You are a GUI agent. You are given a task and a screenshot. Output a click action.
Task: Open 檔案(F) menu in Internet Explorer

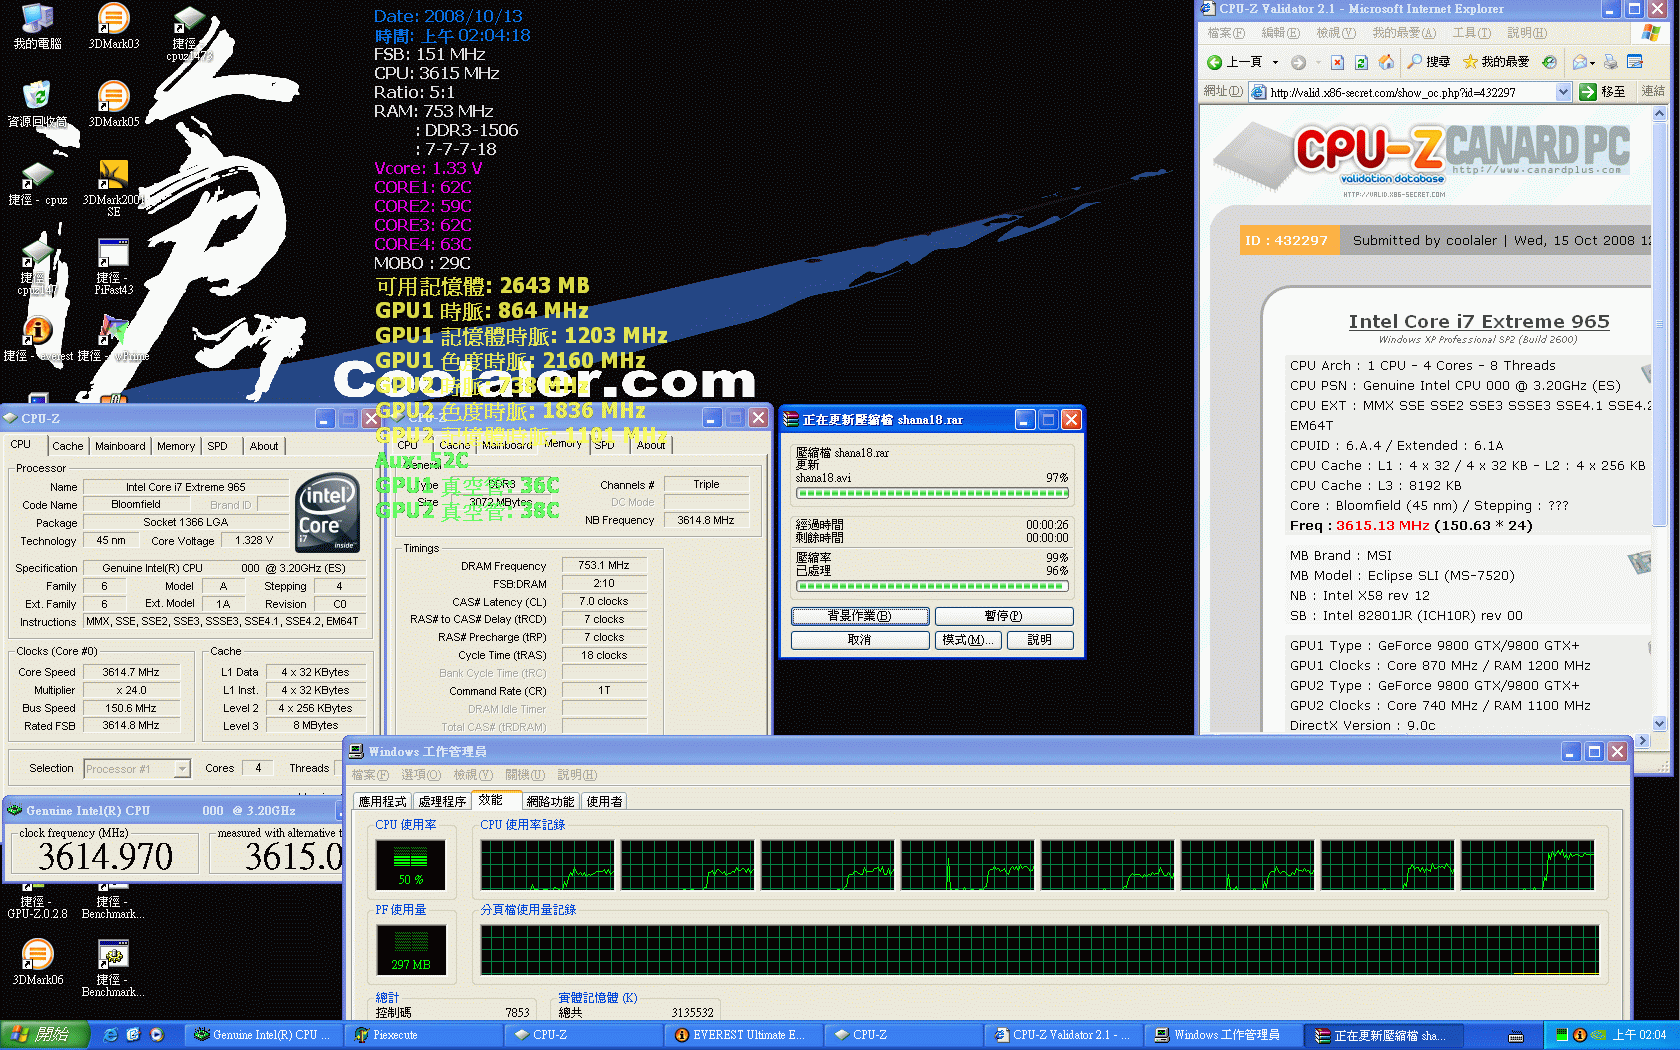click(x=1225, y=33)
